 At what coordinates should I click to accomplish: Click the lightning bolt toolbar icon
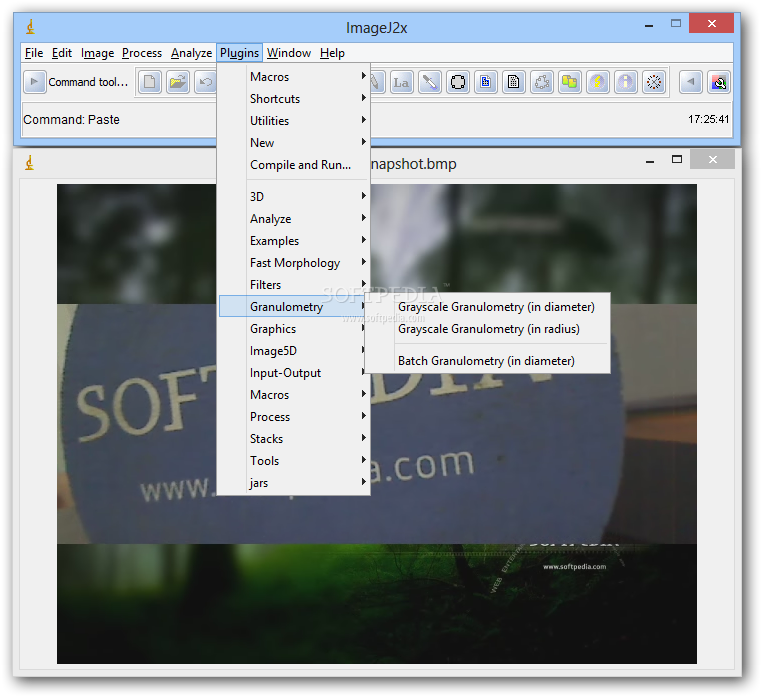tap(598, 82)
